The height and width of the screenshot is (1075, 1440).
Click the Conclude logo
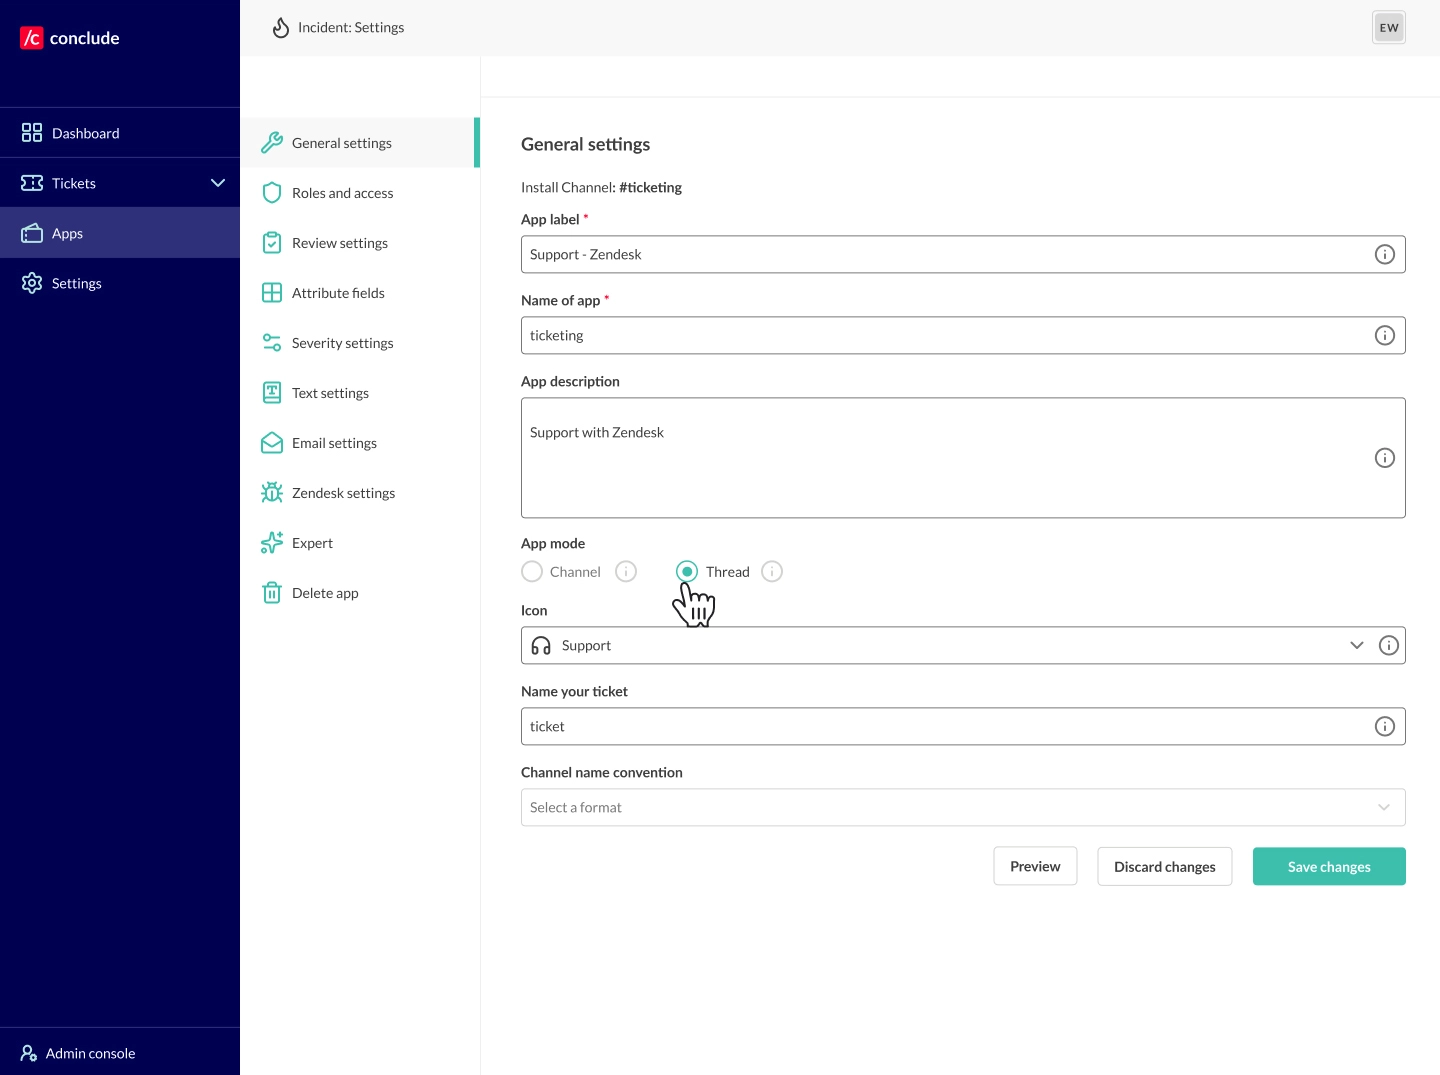(70, 38)
